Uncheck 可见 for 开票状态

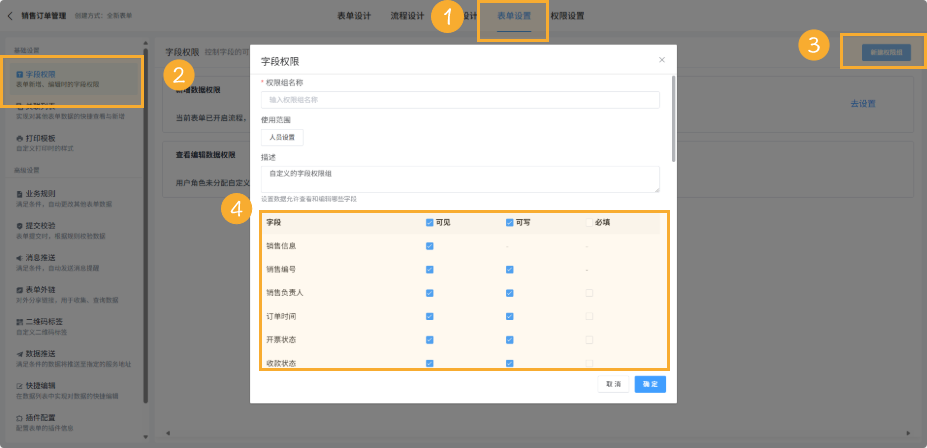pyautogui.click(x=430, y=340)
